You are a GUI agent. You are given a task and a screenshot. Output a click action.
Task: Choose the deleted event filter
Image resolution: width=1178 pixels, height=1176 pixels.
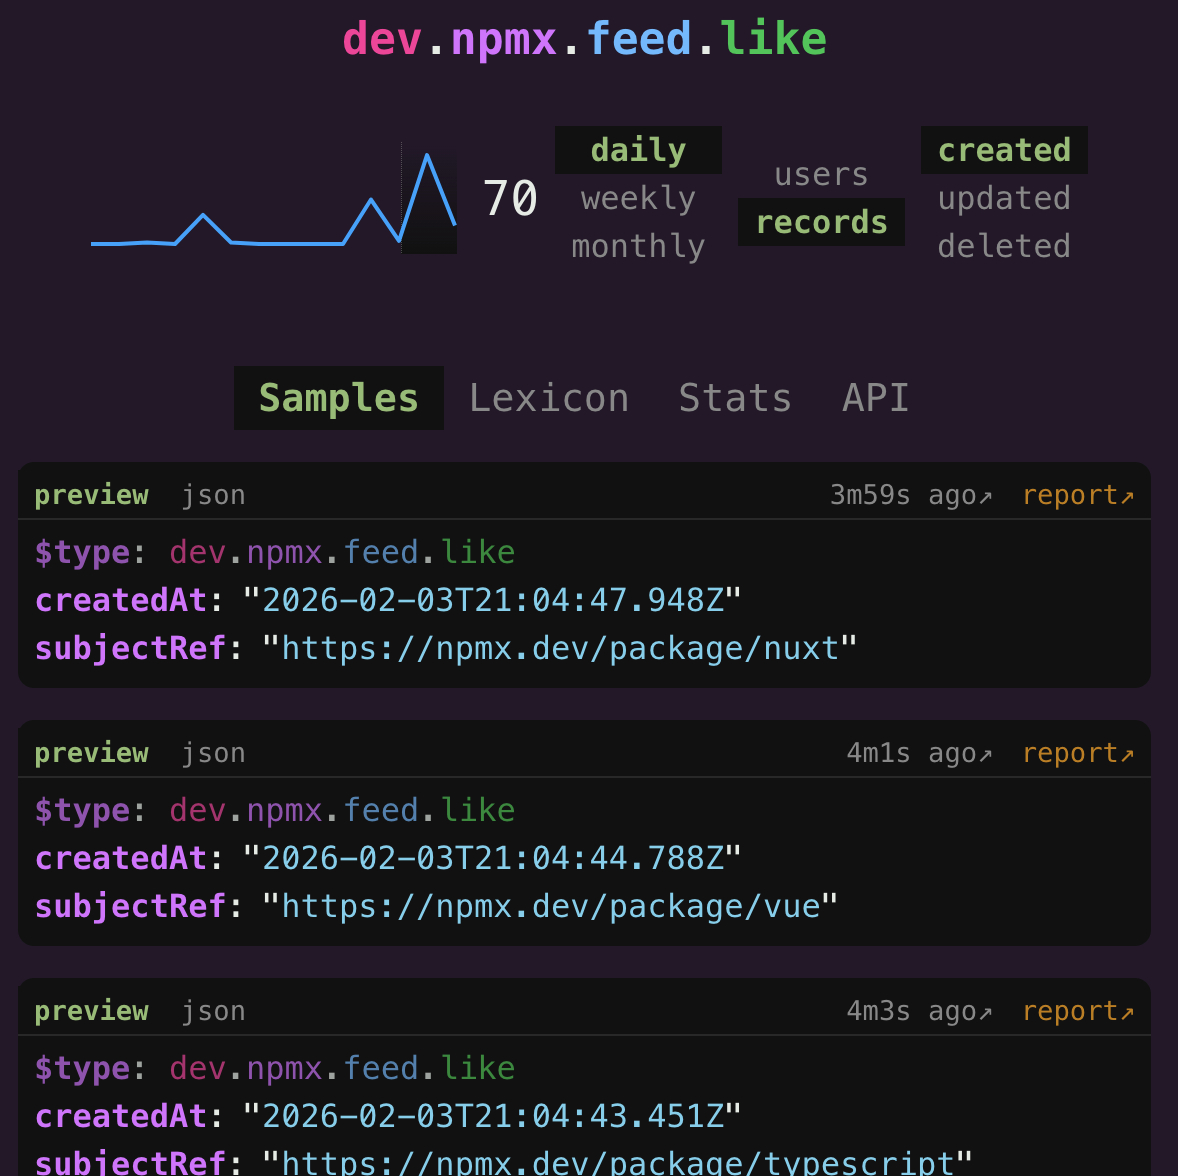[x=1004, y=246]
